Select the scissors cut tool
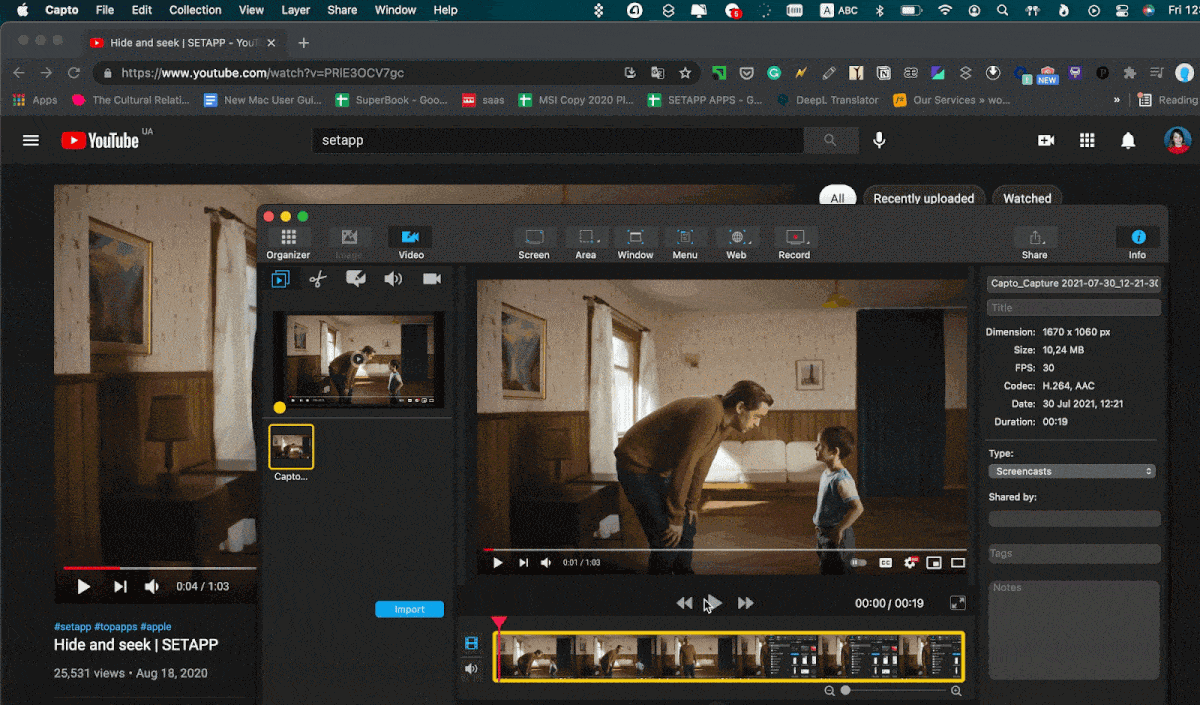Screen dimensions: 1200x705 [x=318, y=279]
